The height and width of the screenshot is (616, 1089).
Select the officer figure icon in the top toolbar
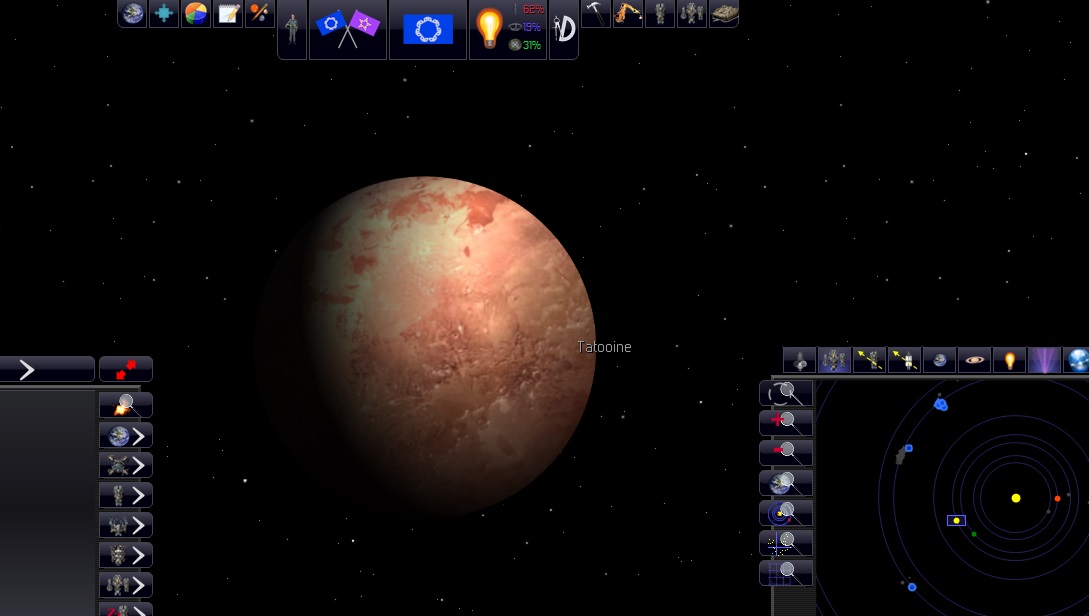click(x=291, y=27)
